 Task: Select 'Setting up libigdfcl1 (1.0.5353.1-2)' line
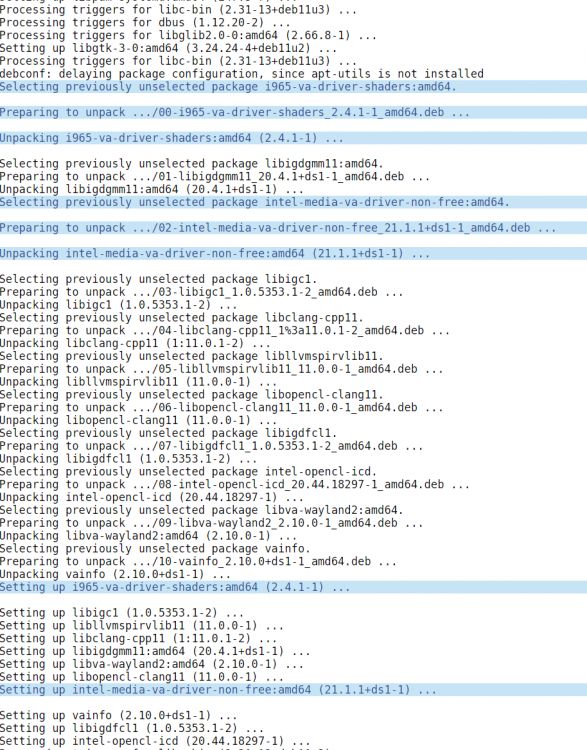[x=132, y=728]
